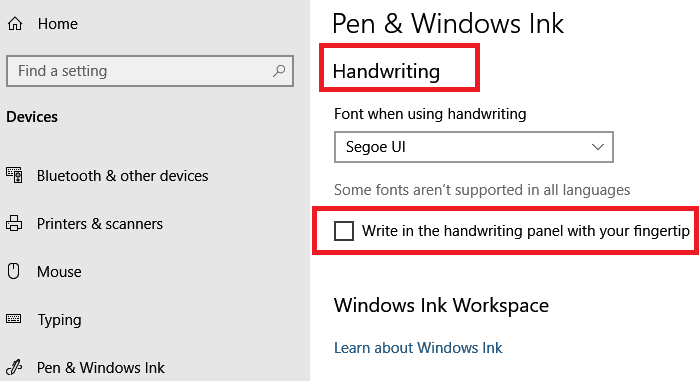Image resolution: width=700 pixels, height=381 pixels.
Task: Click the Home house icon
Action: pyautogui.click(x=15, y=24)
